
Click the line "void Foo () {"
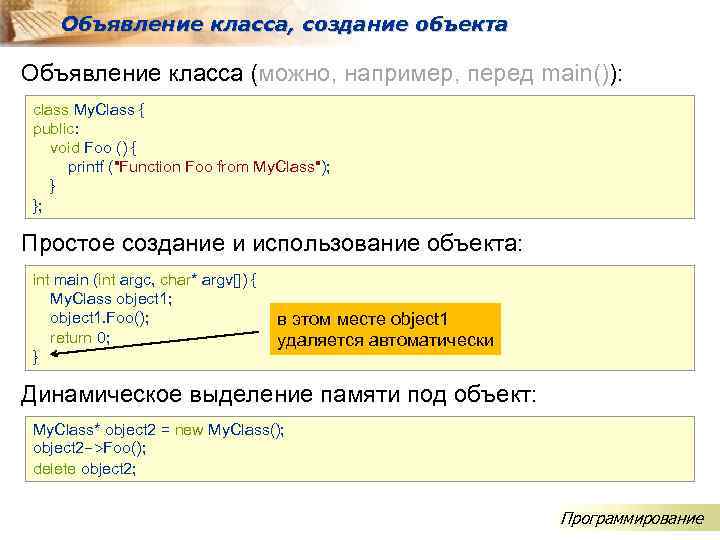tap(93, 148)
